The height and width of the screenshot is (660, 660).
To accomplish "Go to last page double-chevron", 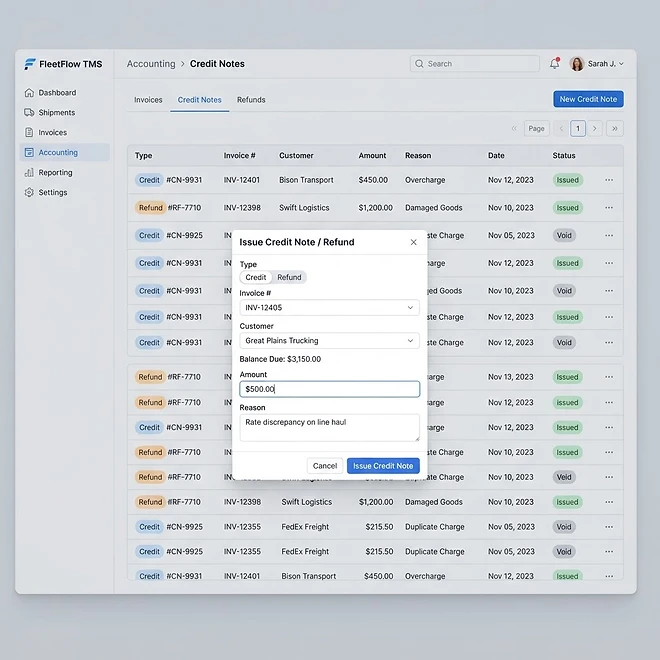I will point(615,128).
